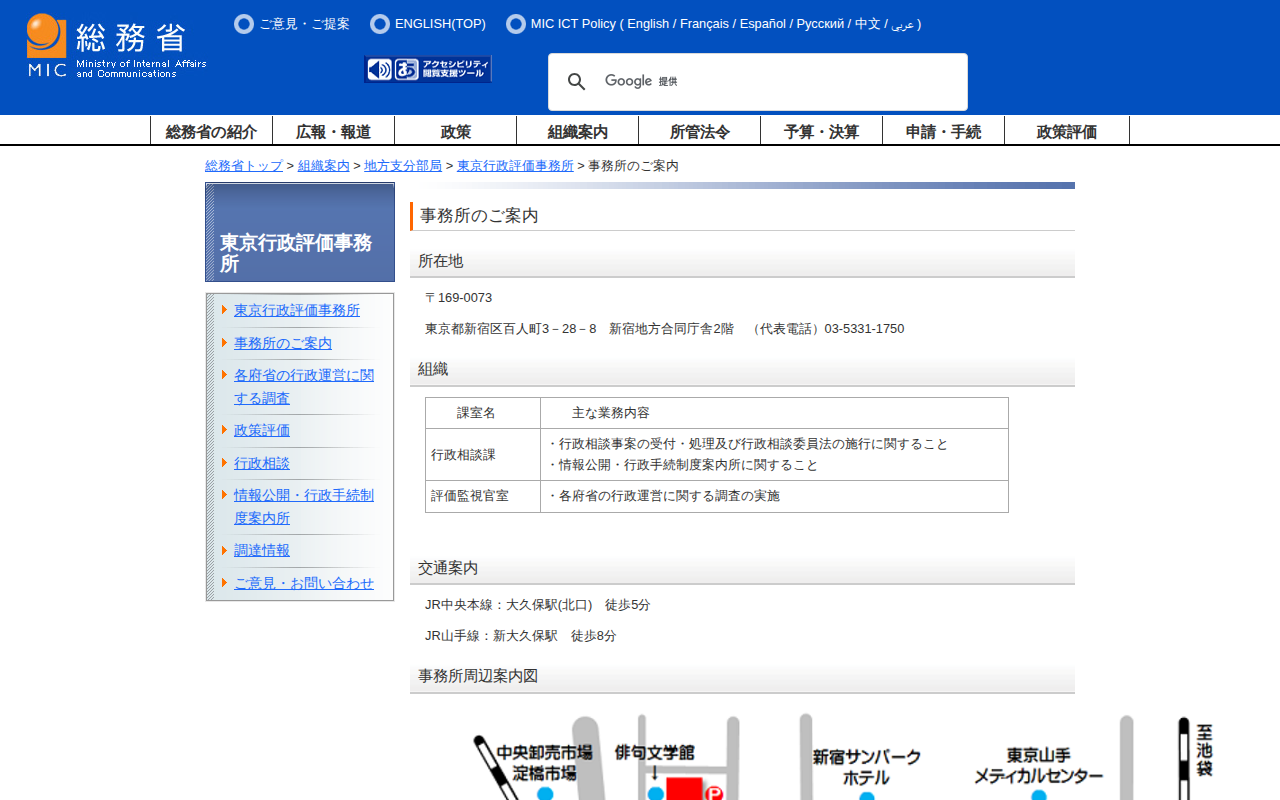Open ご意見・お問い合わせ sidebar link

point(304,583)
